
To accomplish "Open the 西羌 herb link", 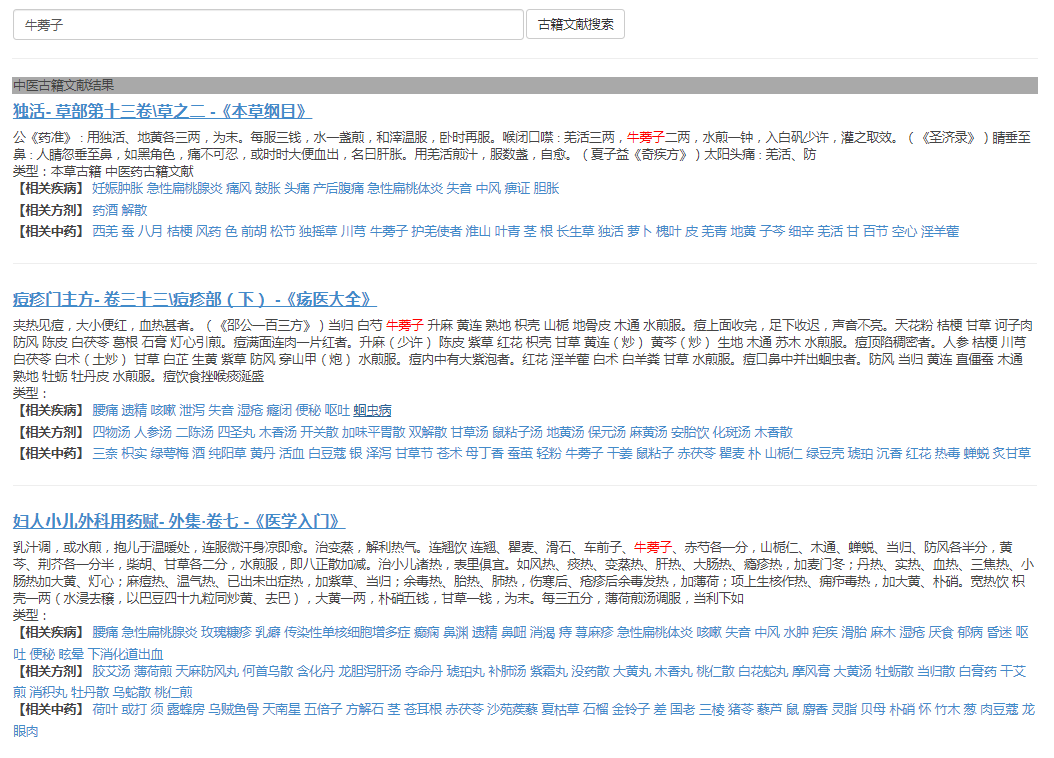I will point(105,231).
